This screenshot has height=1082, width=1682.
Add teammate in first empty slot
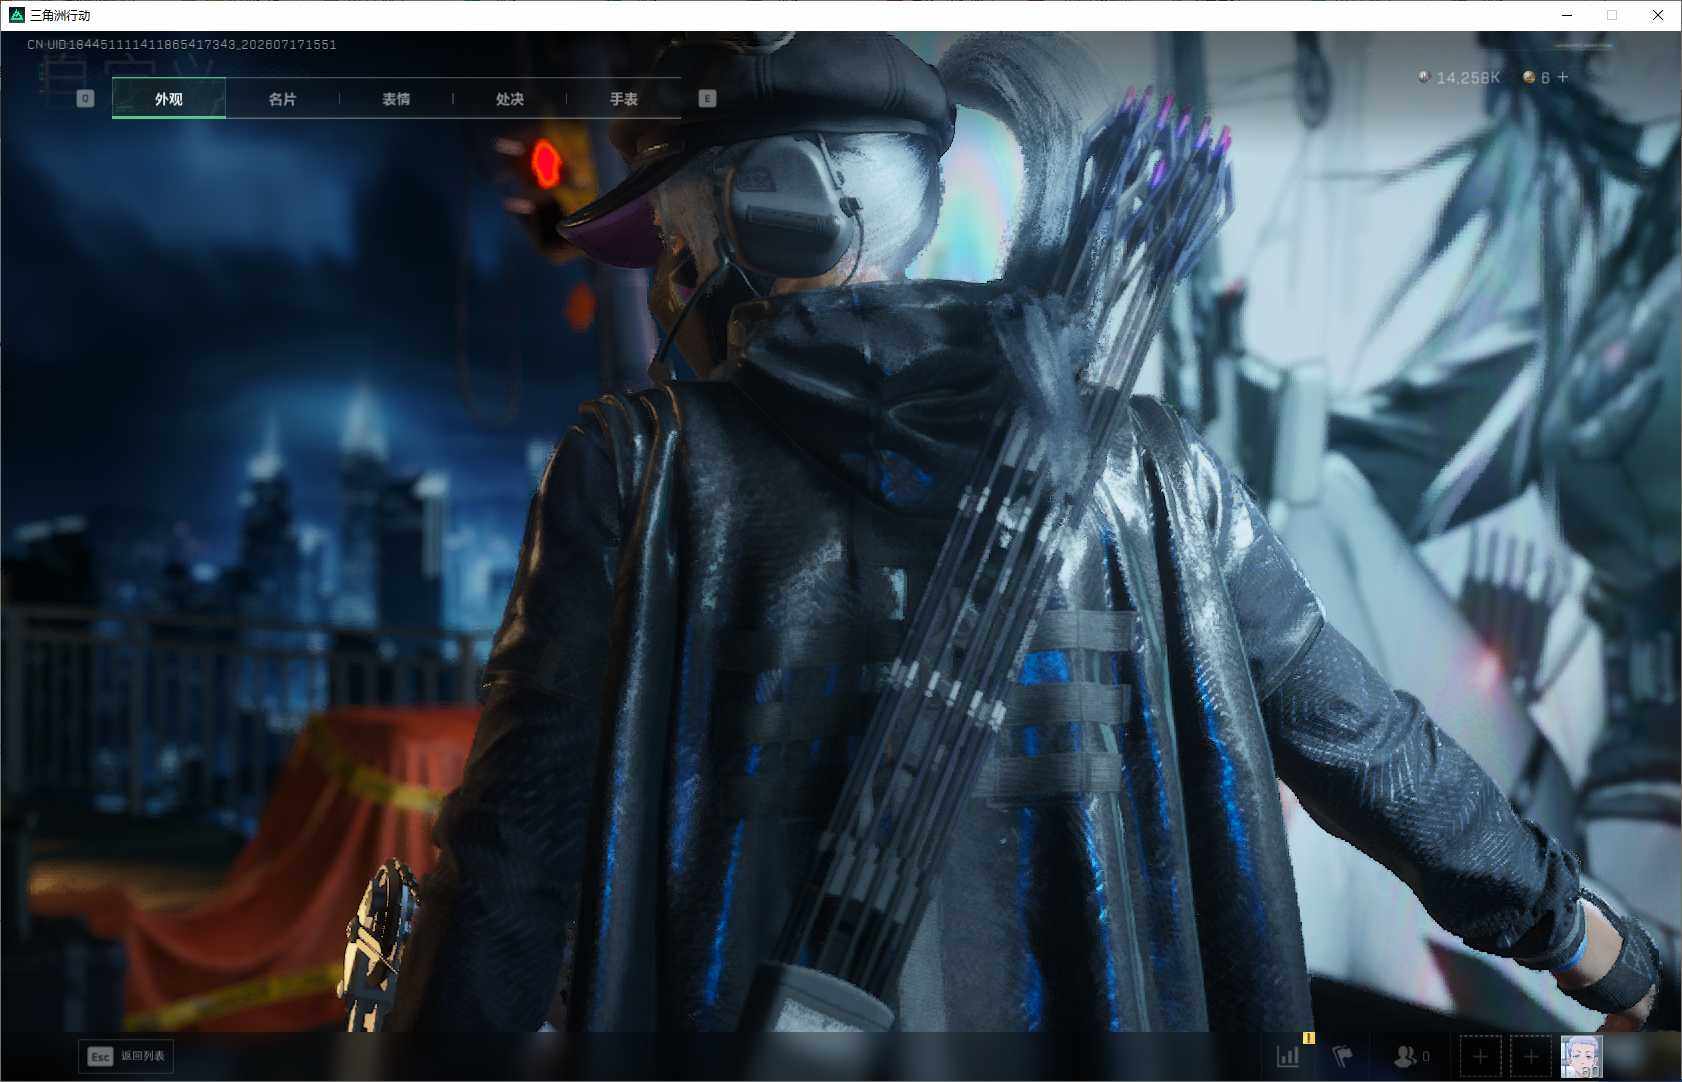coord(1480,1056)
